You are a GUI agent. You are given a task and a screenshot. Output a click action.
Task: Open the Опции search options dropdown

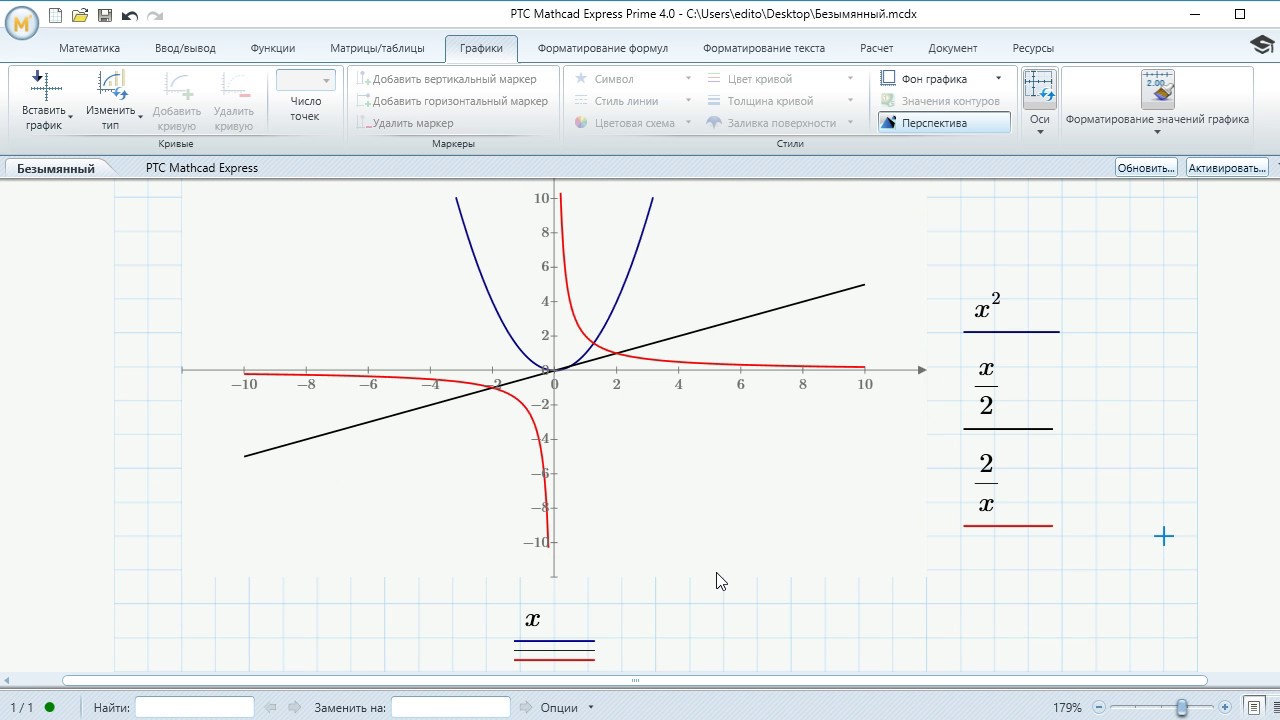pos(567,707)
